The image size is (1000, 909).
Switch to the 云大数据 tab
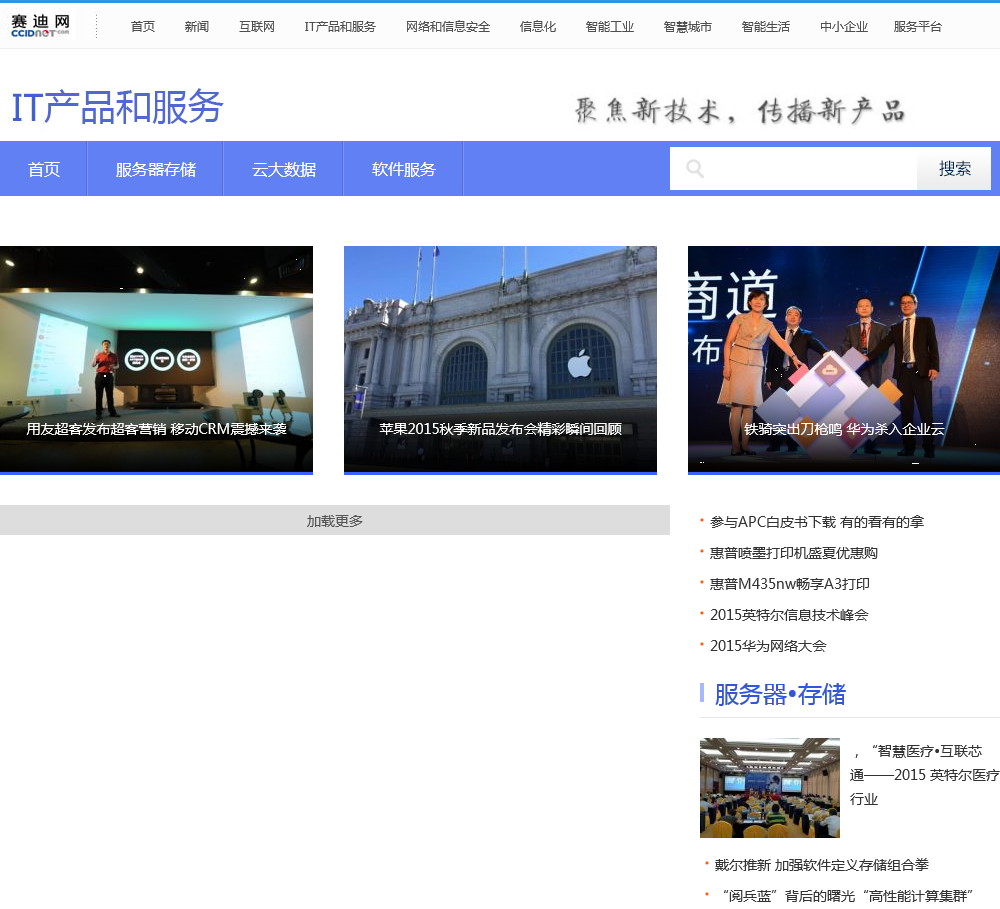[283, 169]
